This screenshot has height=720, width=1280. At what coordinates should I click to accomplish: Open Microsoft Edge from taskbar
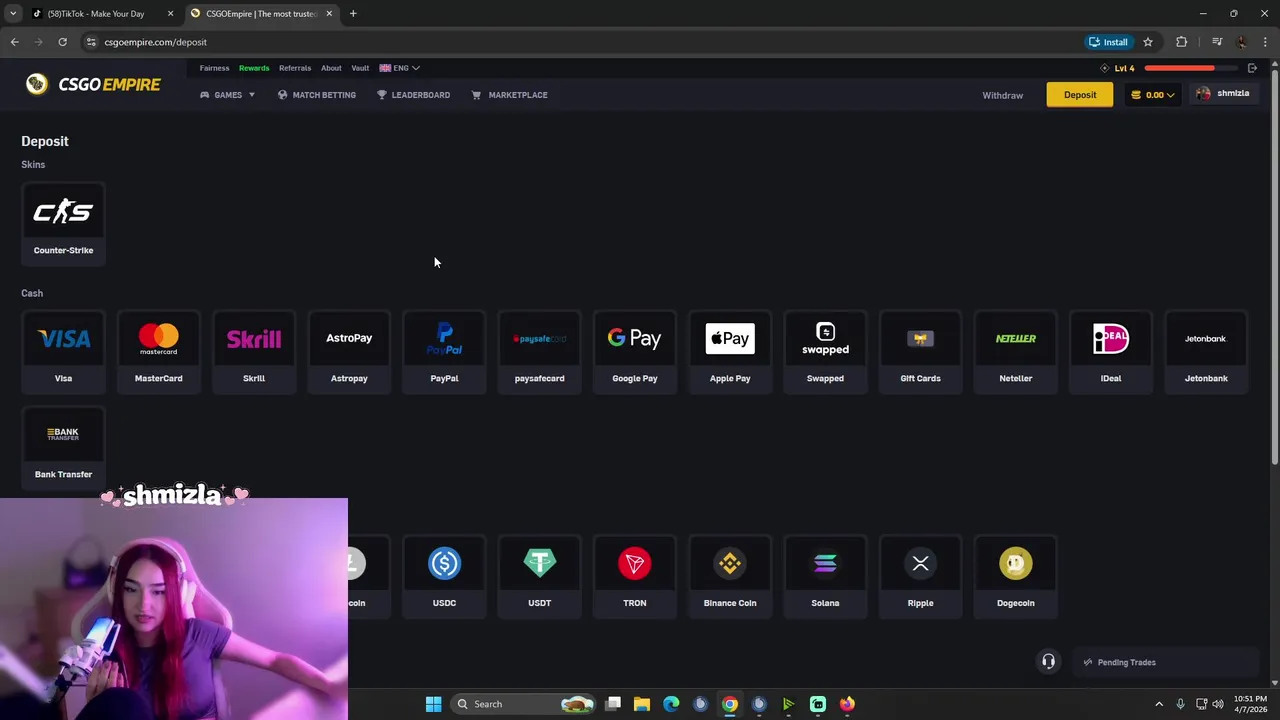[671, 704]
